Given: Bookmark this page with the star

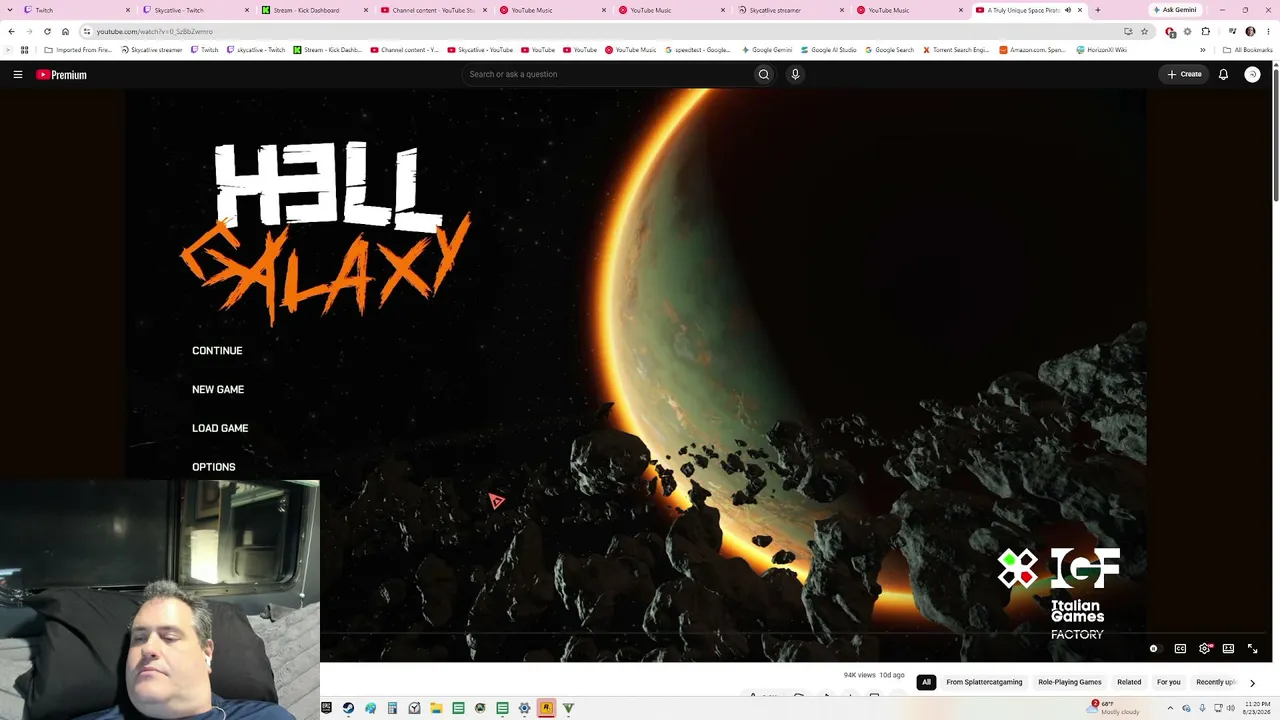Looking at the screenshot, I should [1144, 31].
